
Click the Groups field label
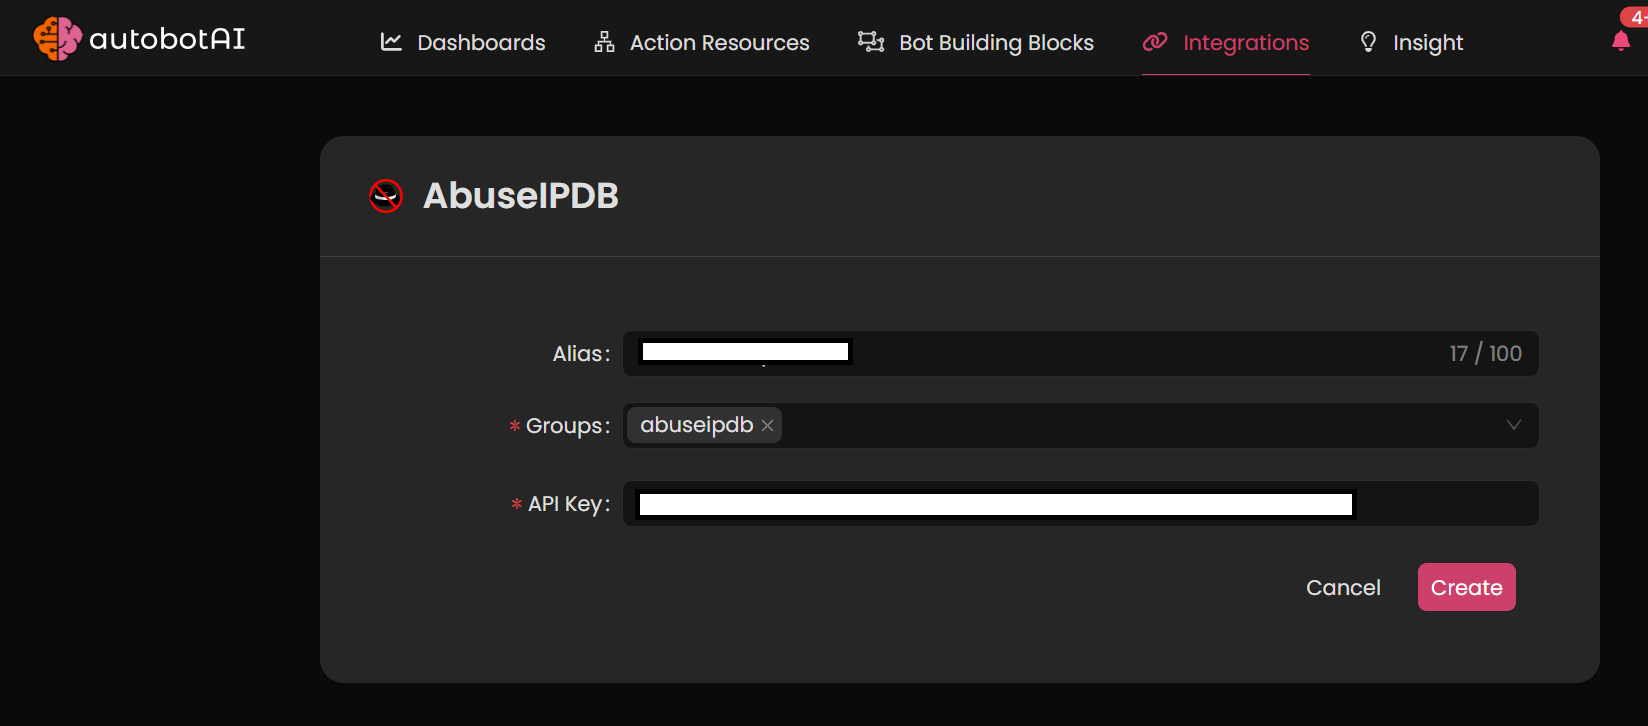568,426
